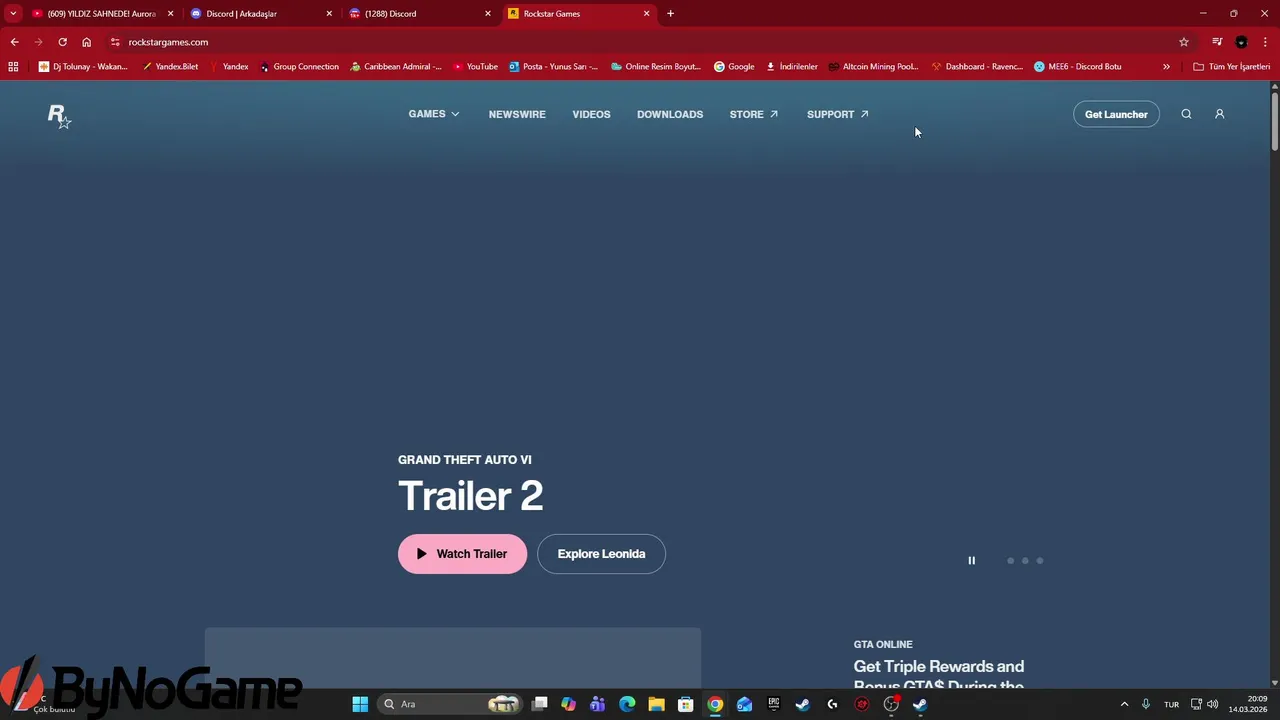Screen dimensions: 1280x720
Task: Open the MEE6 - Discord Botu bookmark
Action: 1078,67
